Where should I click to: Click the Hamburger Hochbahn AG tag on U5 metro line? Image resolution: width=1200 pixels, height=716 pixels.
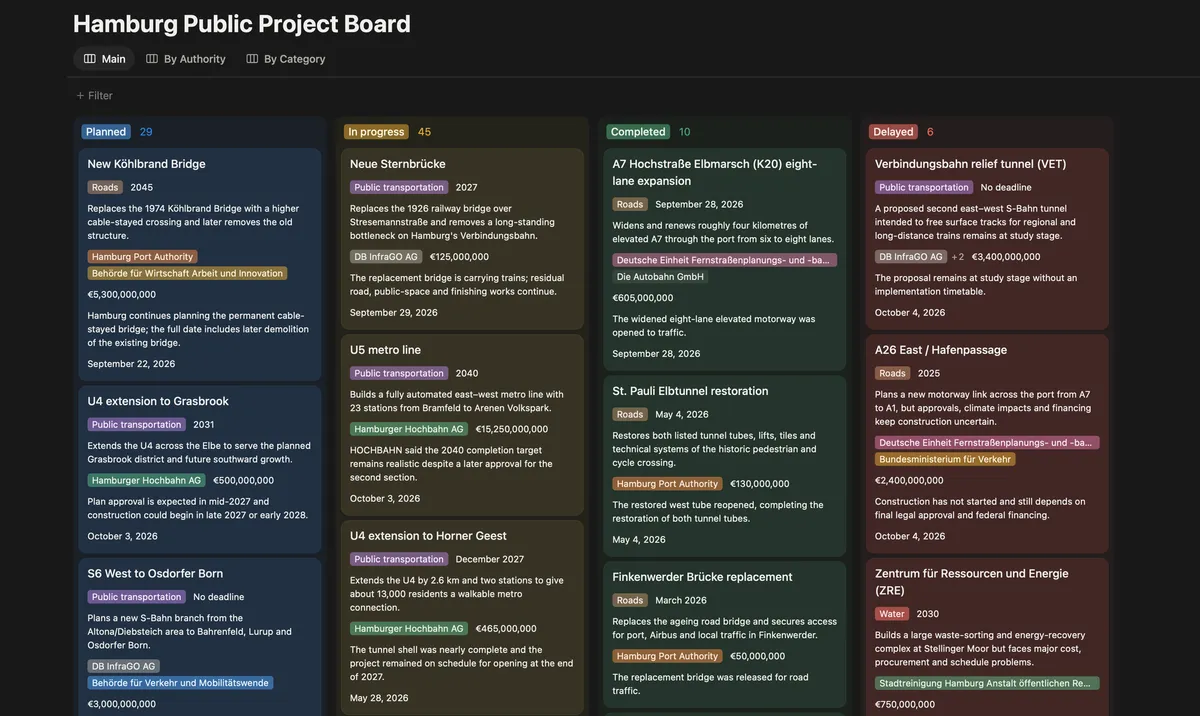coord(409,429)
